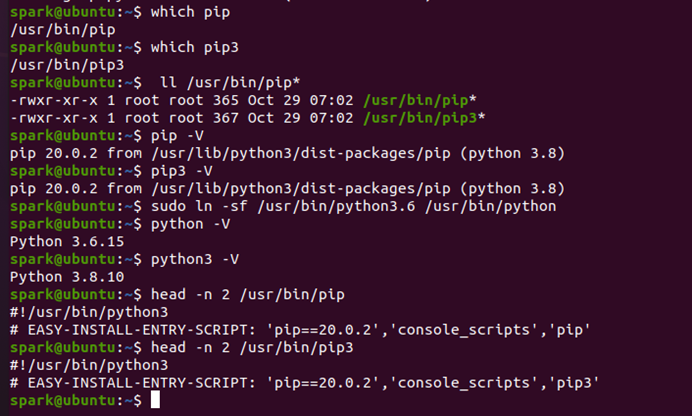The image size is (692, 416).
Task: Click the 'pip3 -V' command text
Action: coord(181,171)
